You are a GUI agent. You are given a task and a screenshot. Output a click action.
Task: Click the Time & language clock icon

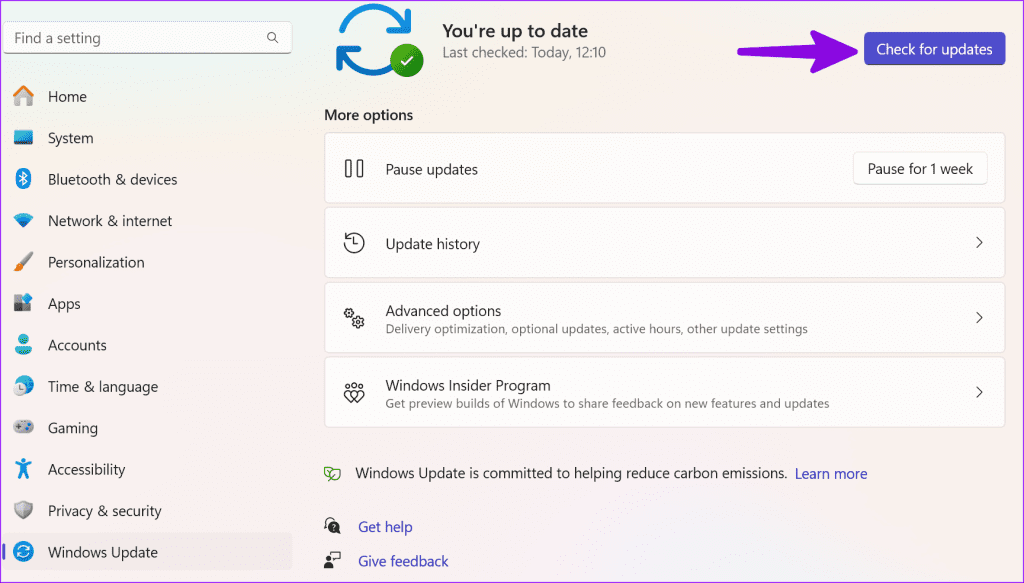(24, 386)
